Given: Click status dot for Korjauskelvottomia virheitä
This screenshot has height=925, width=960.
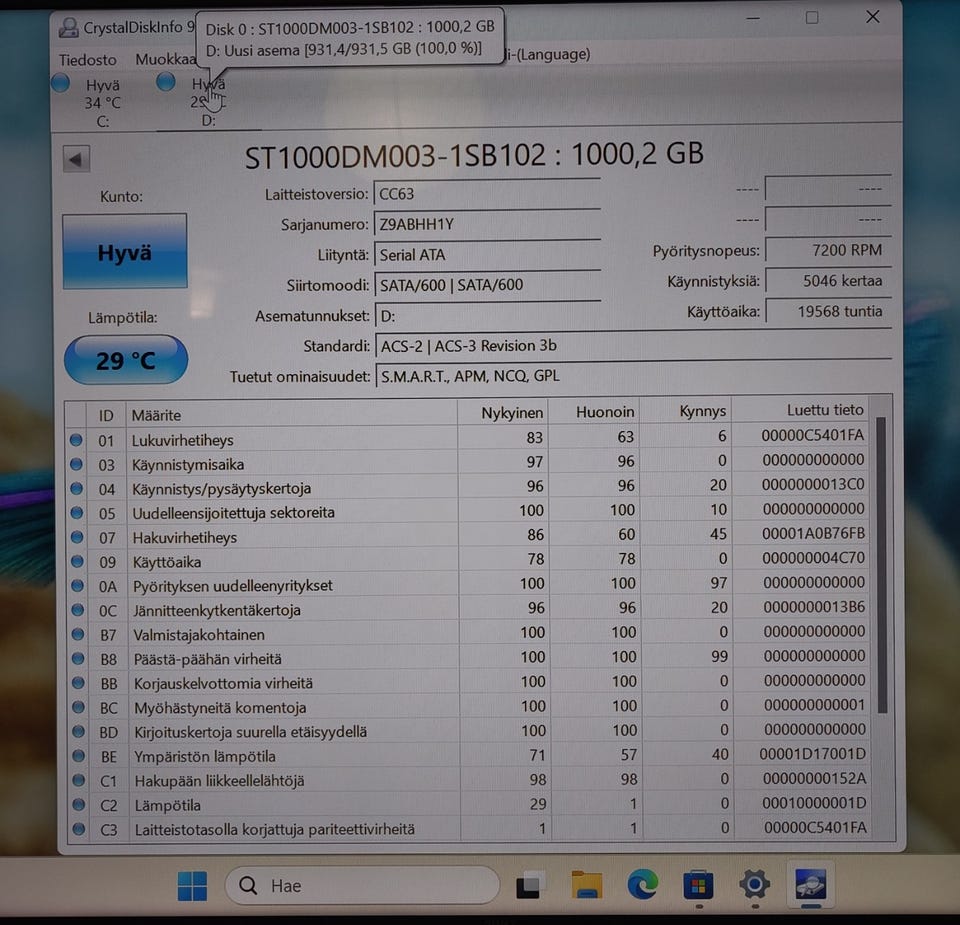Looking at the screenshot, I should [78, 683].
